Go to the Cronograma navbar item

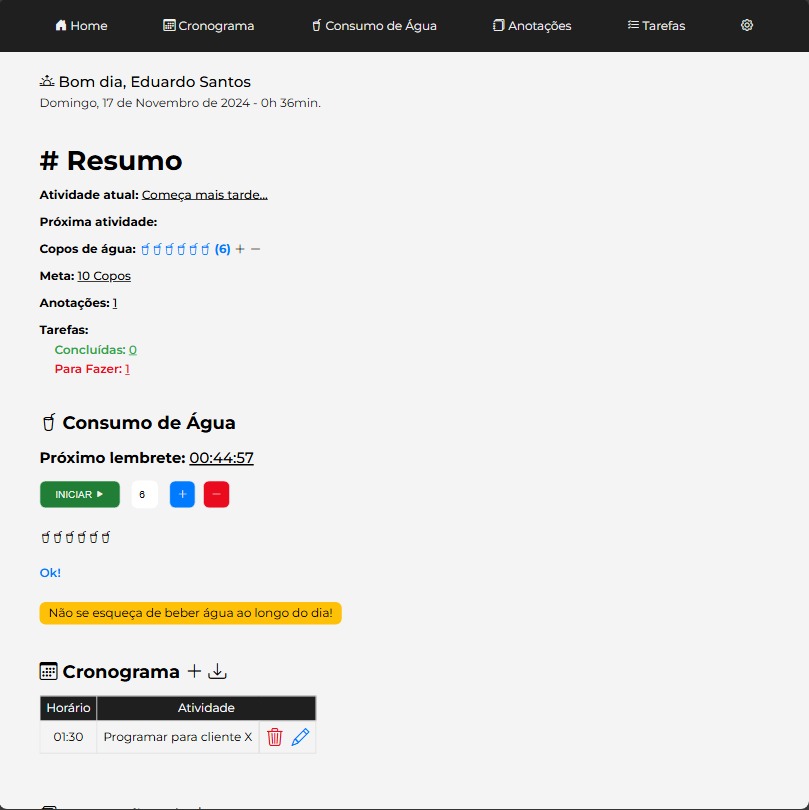pos(208,25)
